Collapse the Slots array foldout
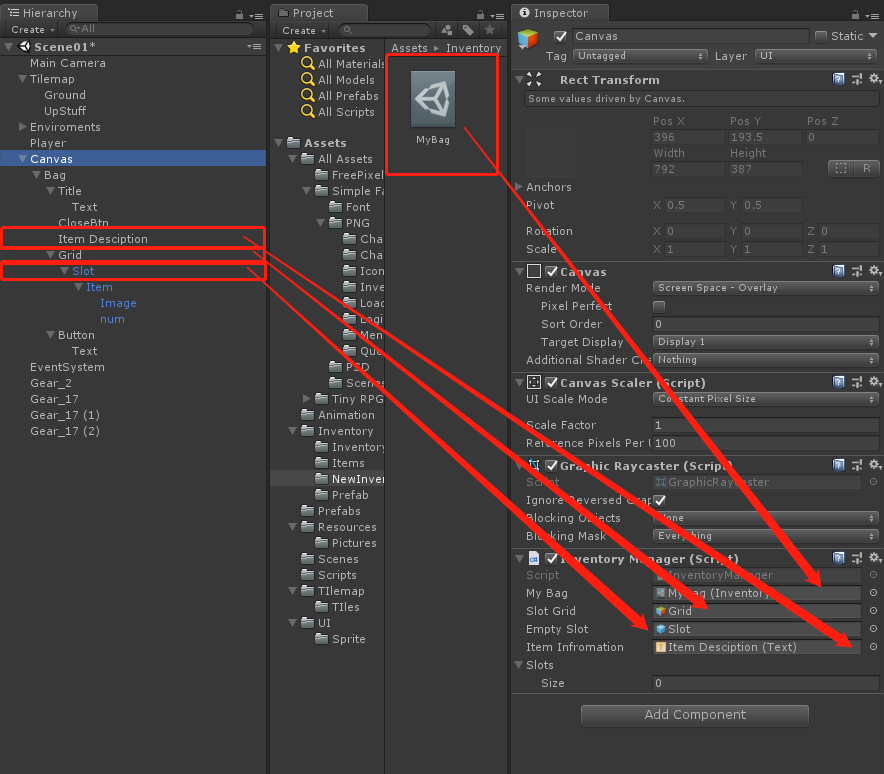 [x=519, y=665]
